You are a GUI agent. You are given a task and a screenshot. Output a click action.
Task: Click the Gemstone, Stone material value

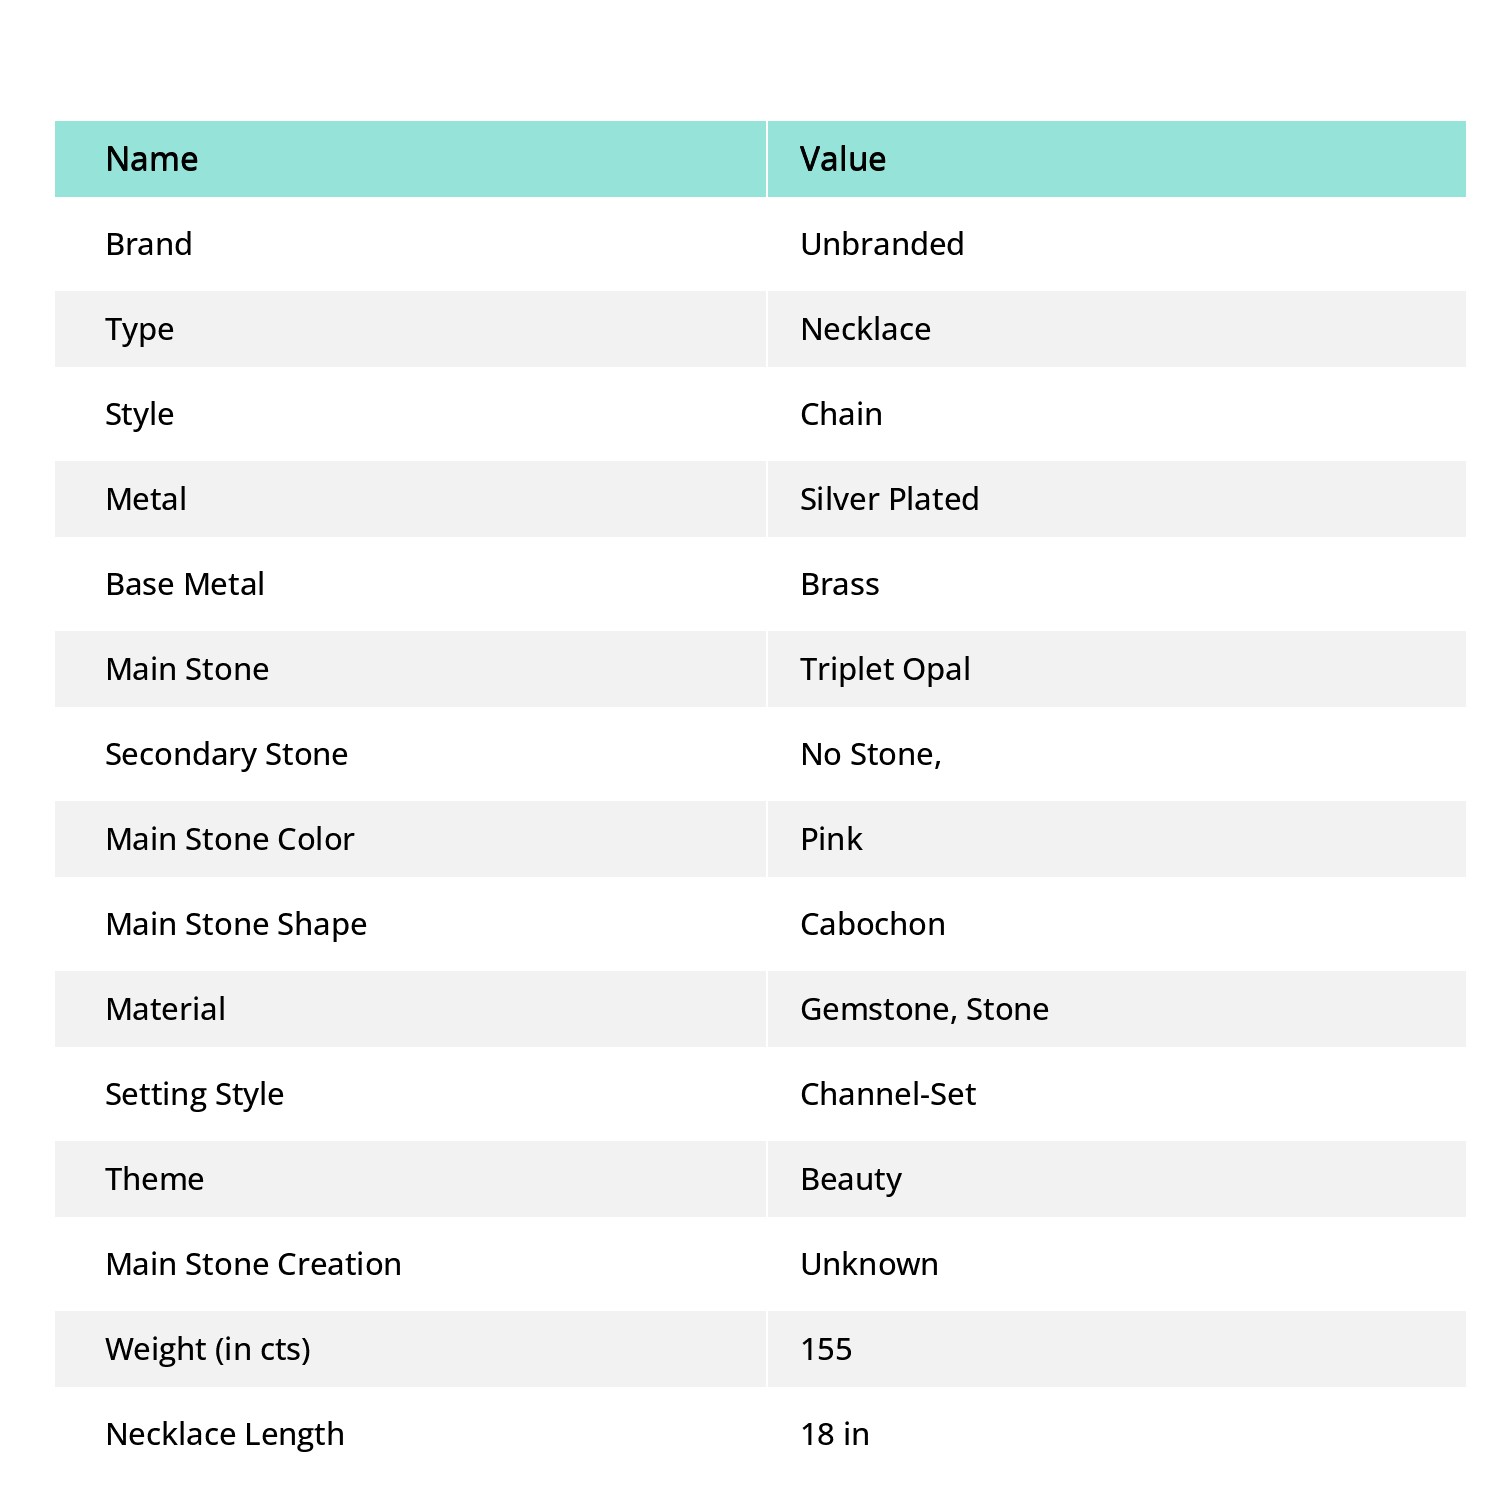[925, 1009]
